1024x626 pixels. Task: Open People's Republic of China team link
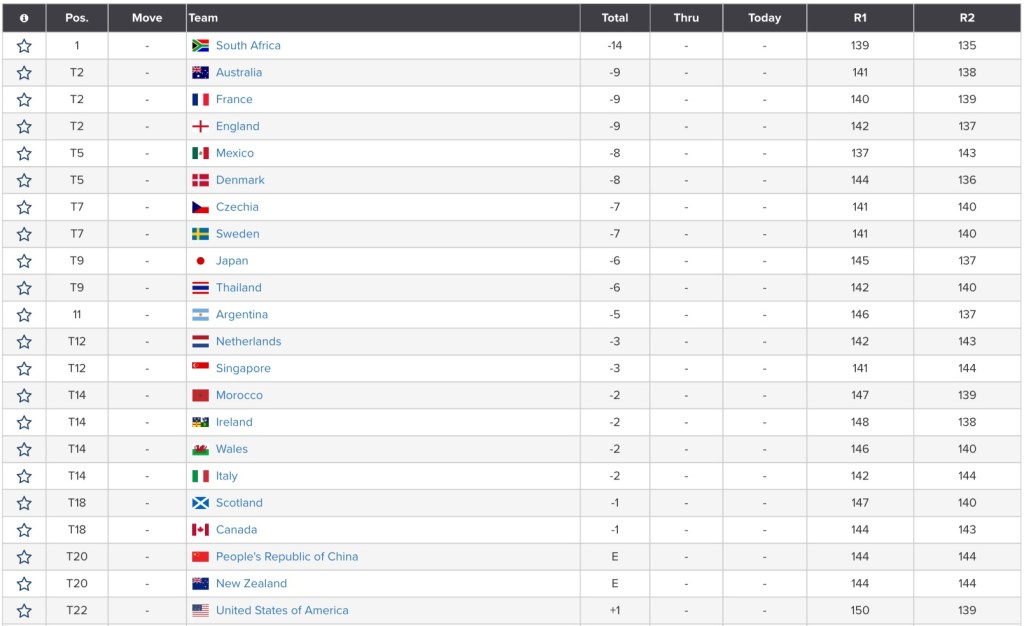pos(287,557)
